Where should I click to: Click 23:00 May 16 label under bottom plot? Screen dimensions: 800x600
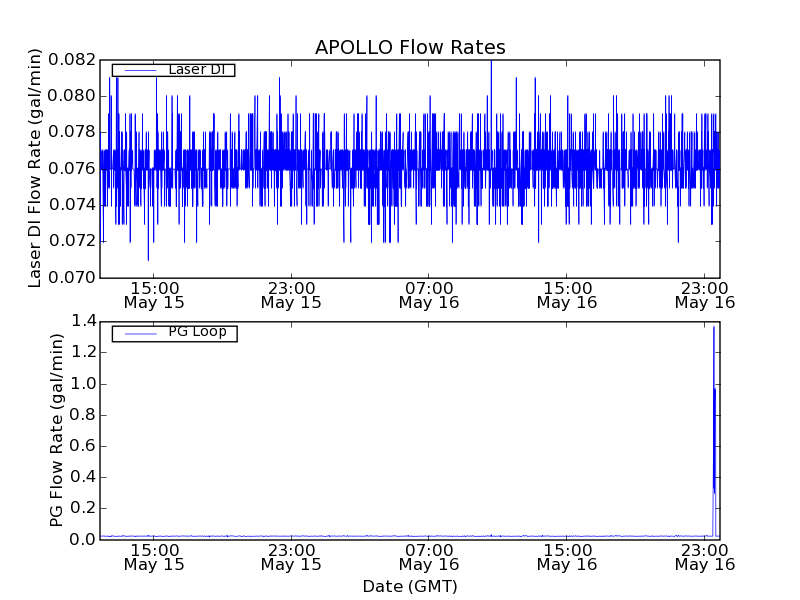(704, 556)
